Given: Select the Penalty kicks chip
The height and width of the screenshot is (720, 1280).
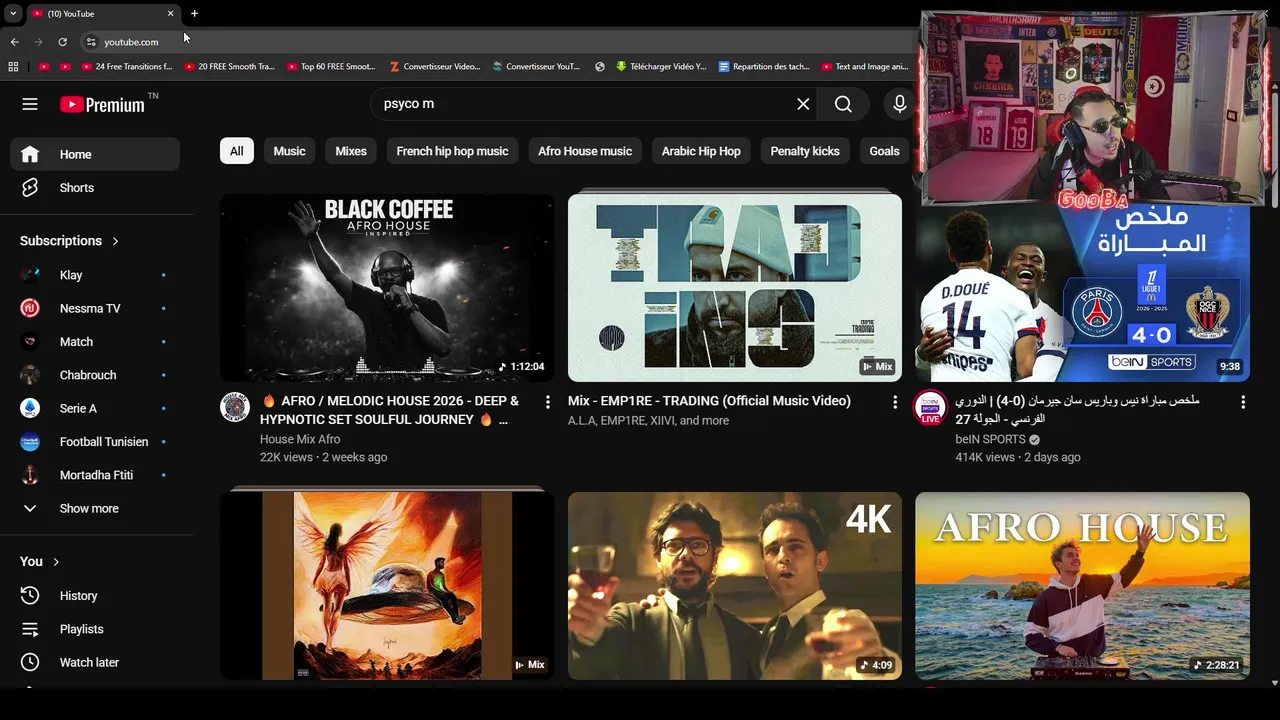Looking at the screenshot, I should [805, 151].
